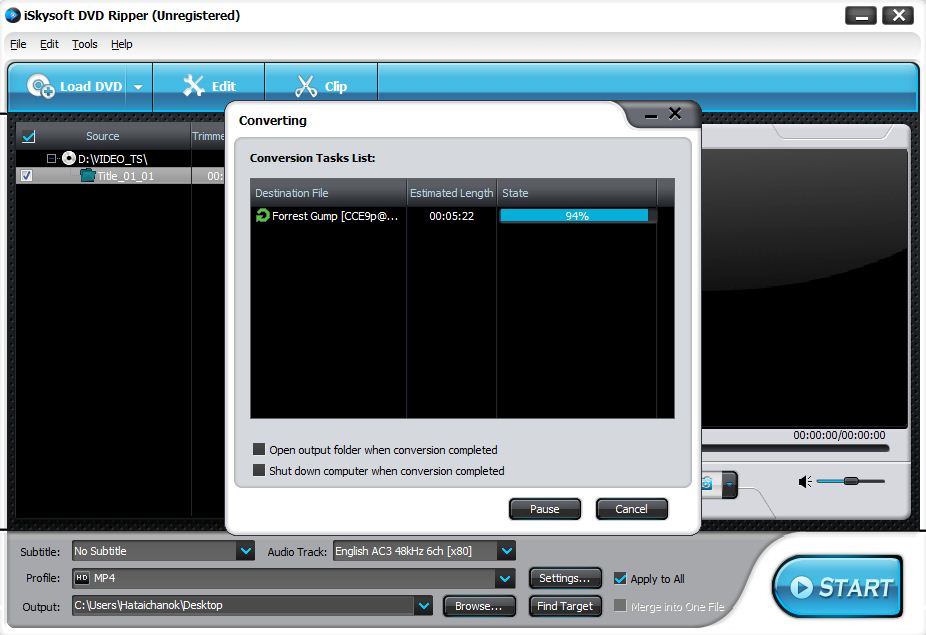The height and width of the screenshot is (635, 926).
Task: Click the 94% conversion progress bar
Action: click(577, 216)
